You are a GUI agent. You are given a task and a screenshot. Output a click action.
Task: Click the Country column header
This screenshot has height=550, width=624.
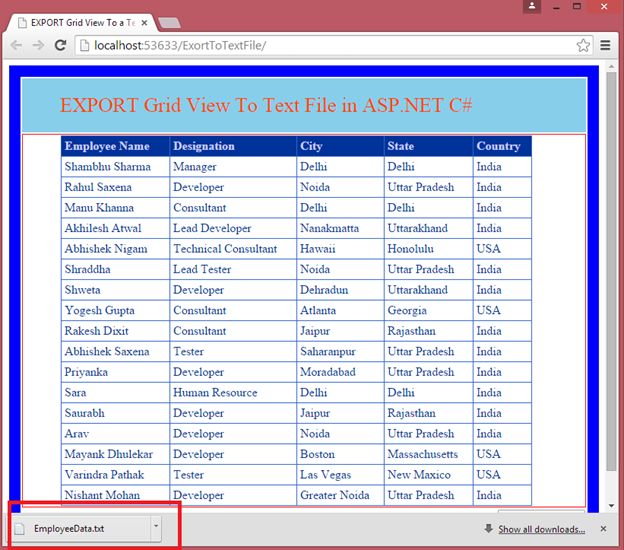(x=502, y=146)
